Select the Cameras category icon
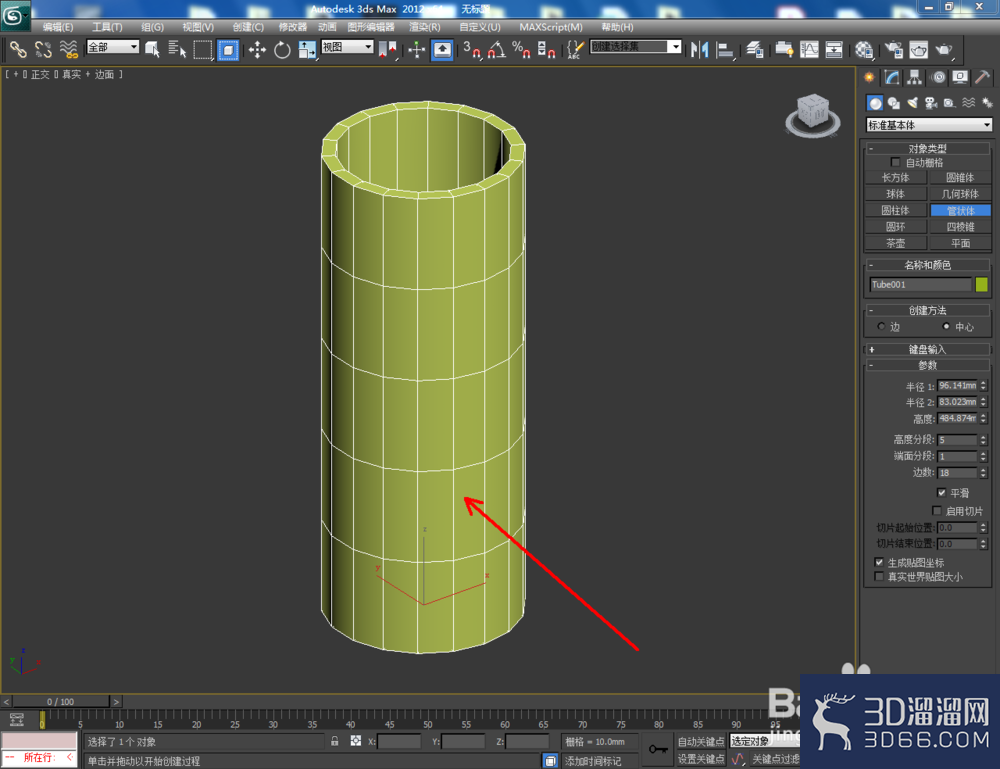1000x769 pixels. pos(931,103)
